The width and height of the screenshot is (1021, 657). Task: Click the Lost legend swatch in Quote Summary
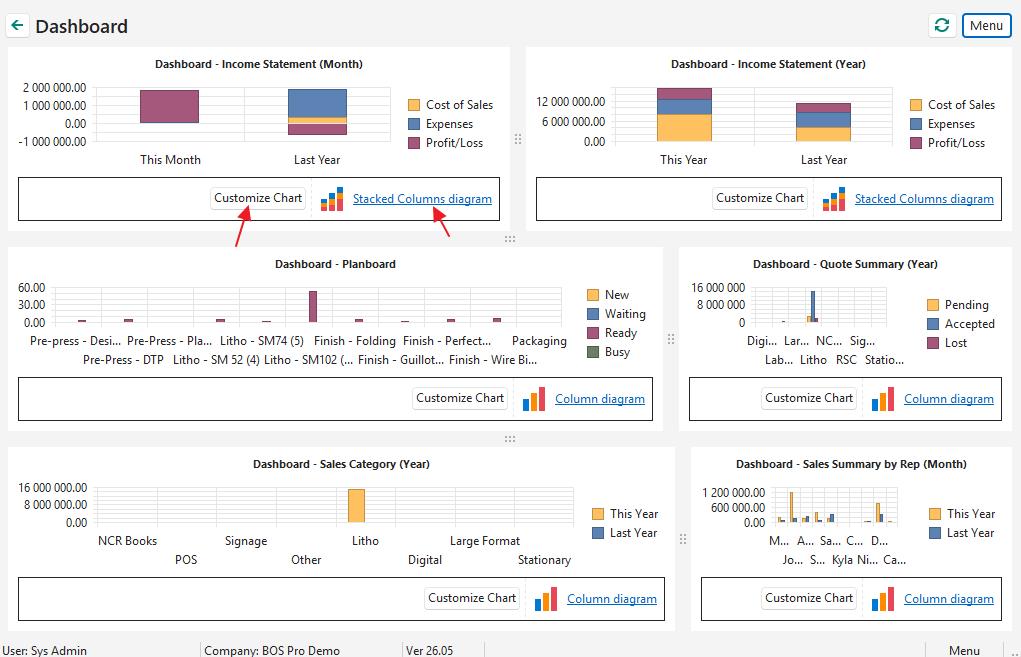(x=932, y=342)
